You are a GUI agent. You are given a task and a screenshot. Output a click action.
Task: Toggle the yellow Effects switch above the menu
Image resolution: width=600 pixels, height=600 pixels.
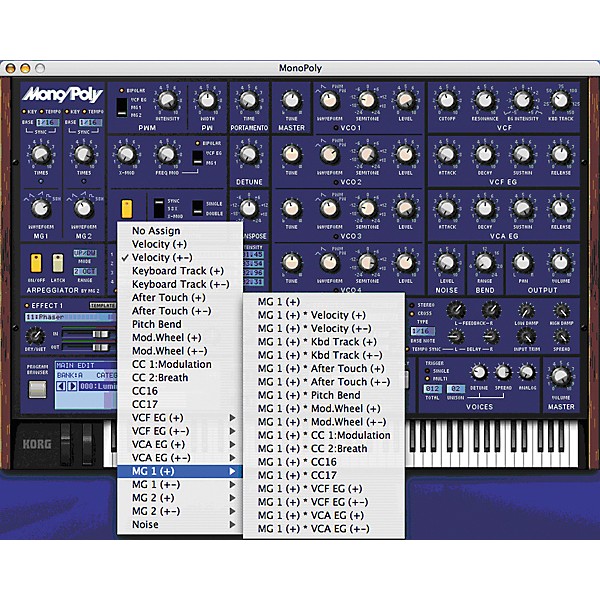(x=127, y=209)
